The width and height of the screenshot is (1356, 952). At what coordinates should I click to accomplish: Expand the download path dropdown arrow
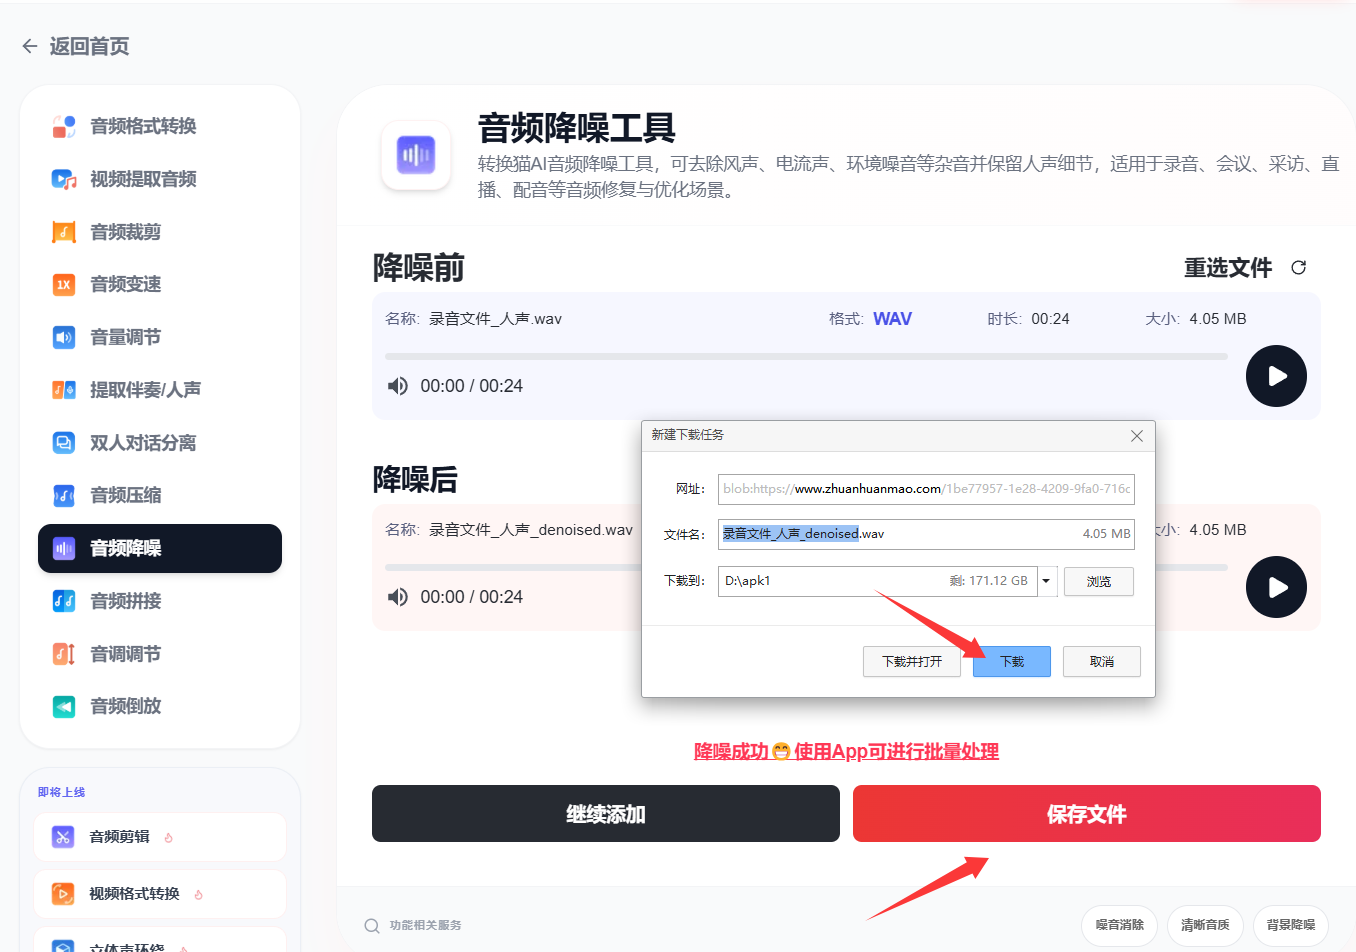pos(1046,581)
